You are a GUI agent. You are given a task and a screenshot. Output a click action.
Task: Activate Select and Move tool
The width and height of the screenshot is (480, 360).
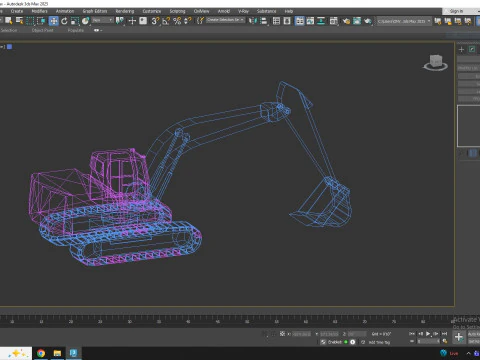(x=54, y=21)
